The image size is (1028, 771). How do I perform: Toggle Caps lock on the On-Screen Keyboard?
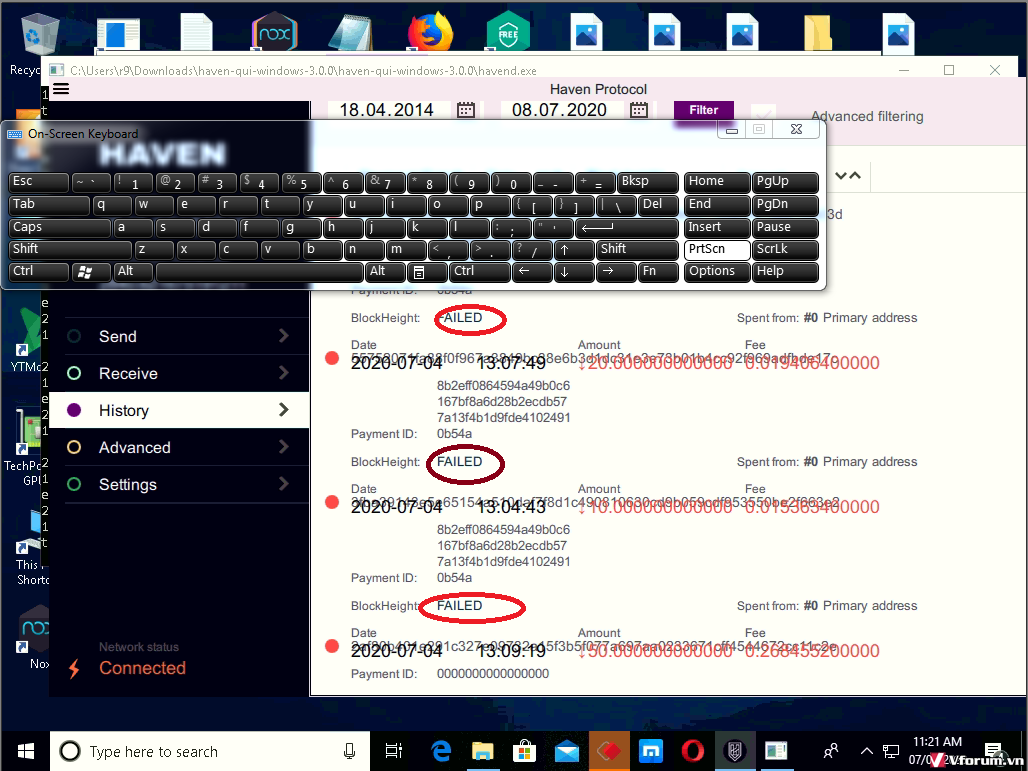[x=60, y=228]
